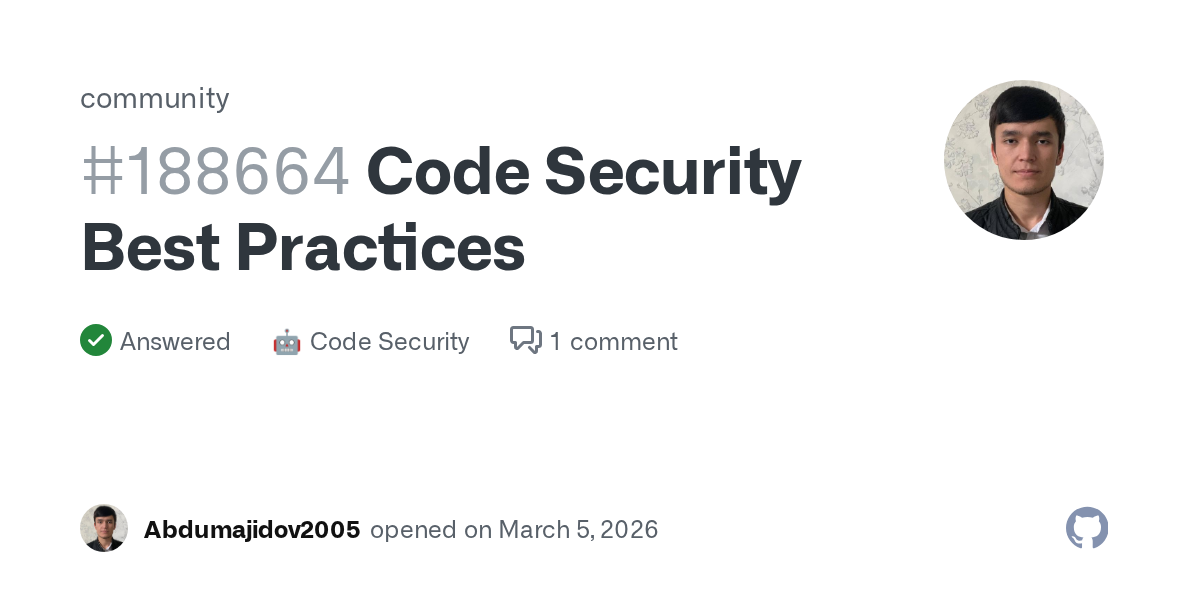Image resolution: width=1200 pixels, height=600 pixels.
Task: Click the March 5, 2026 date
Action: pos(578,530)
